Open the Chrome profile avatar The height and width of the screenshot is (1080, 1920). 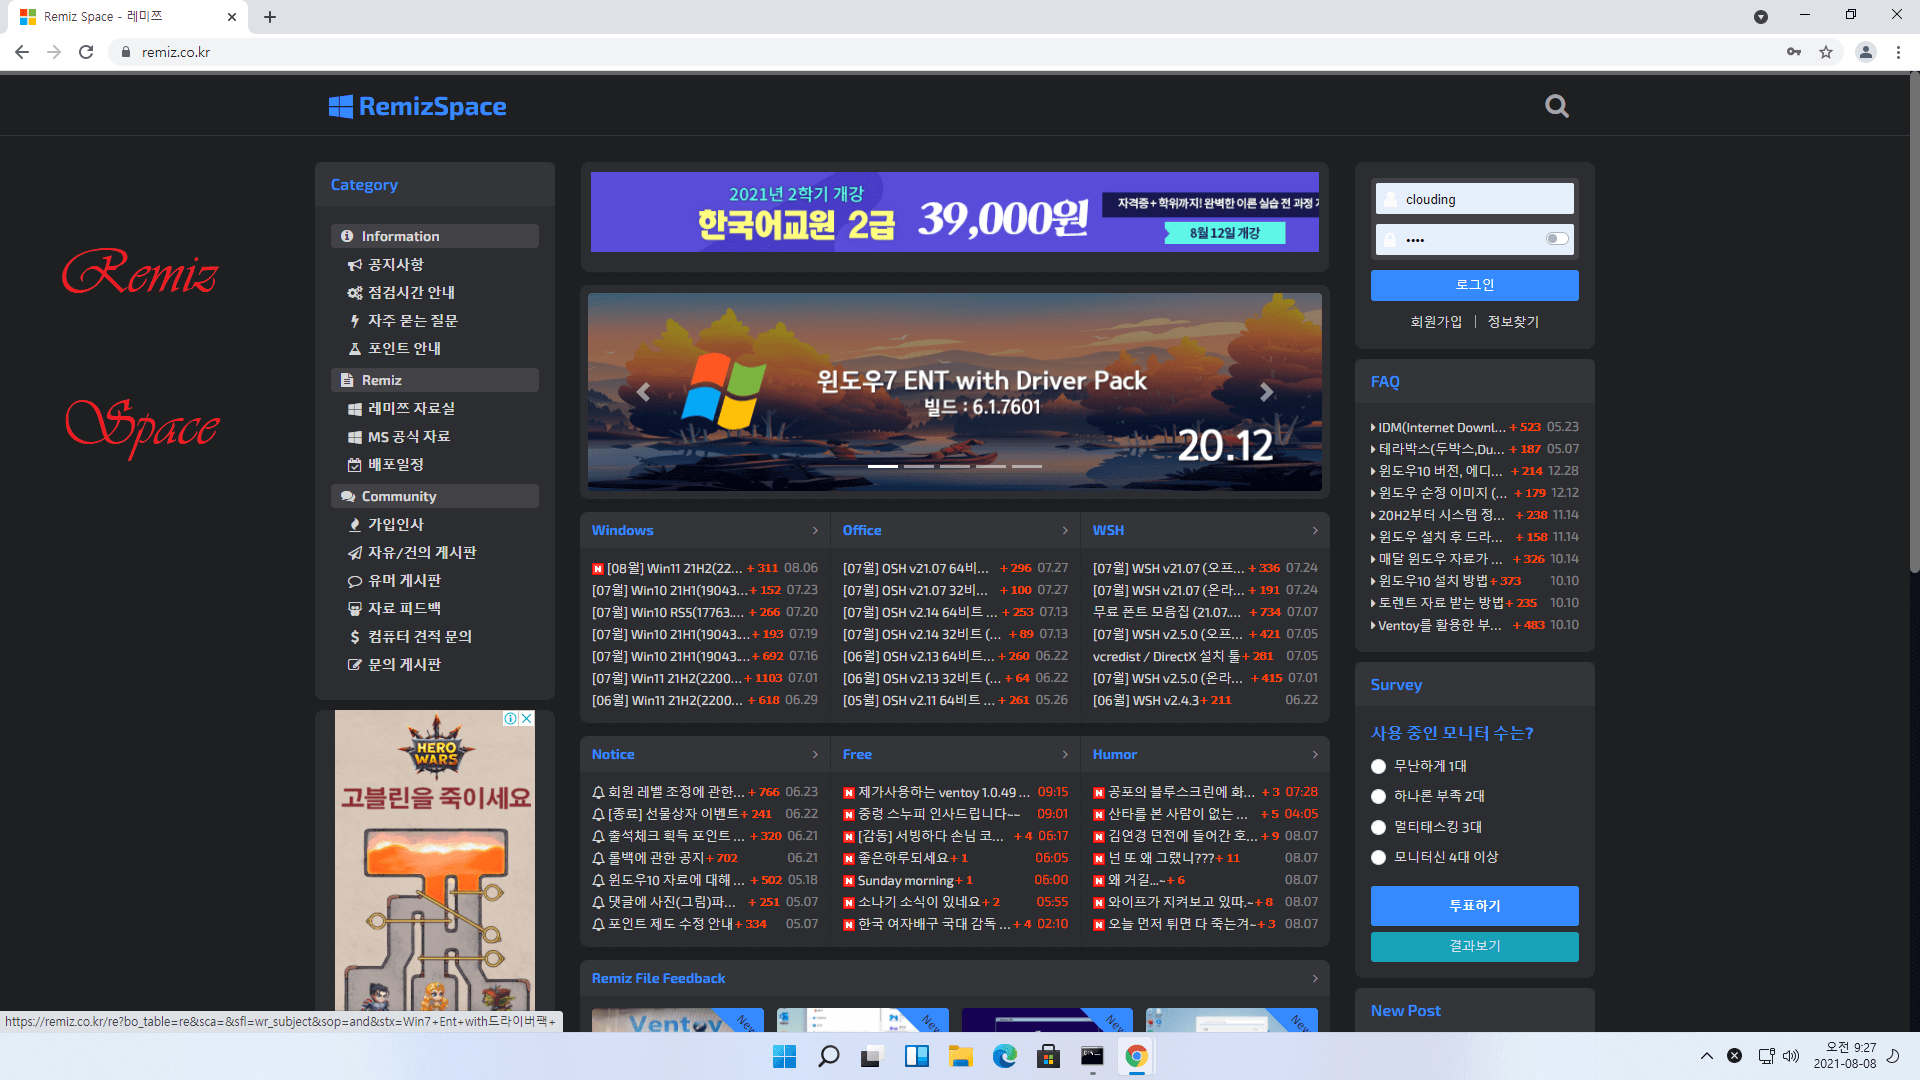coord(1865,52)
